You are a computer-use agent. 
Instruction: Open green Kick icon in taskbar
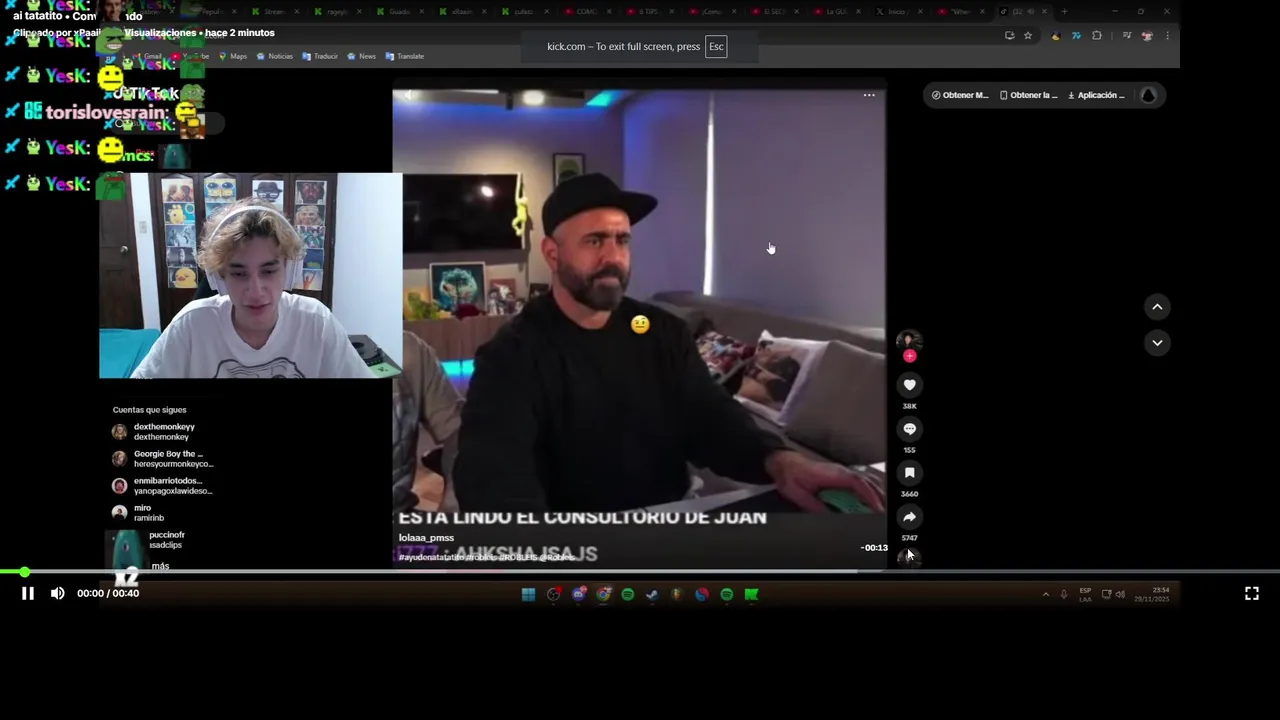(x=751, y=594)
